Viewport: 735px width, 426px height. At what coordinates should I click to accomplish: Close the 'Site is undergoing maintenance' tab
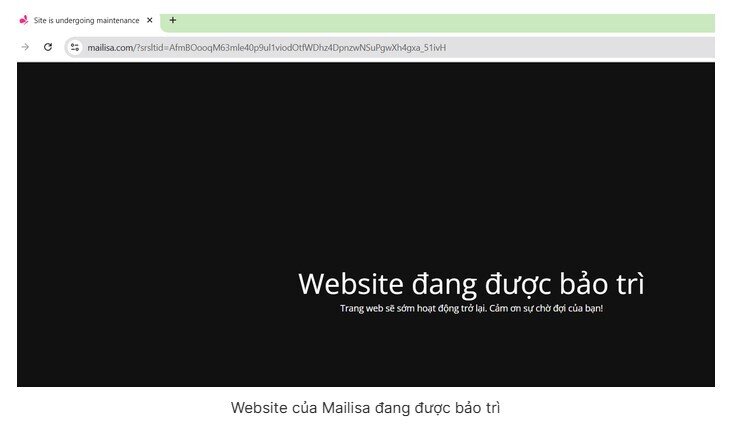click(x=150, y=20)
